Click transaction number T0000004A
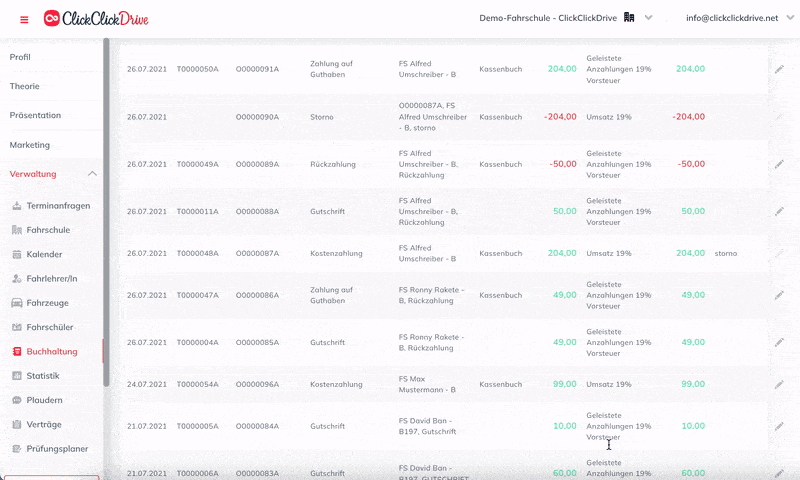 (x=197, y=342)
